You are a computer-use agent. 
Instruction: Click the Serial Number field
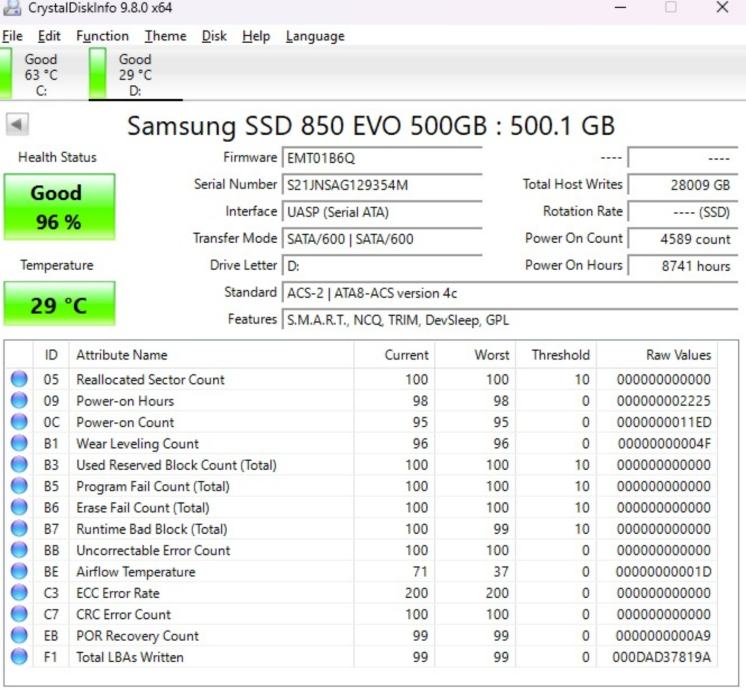pos(382,185)
